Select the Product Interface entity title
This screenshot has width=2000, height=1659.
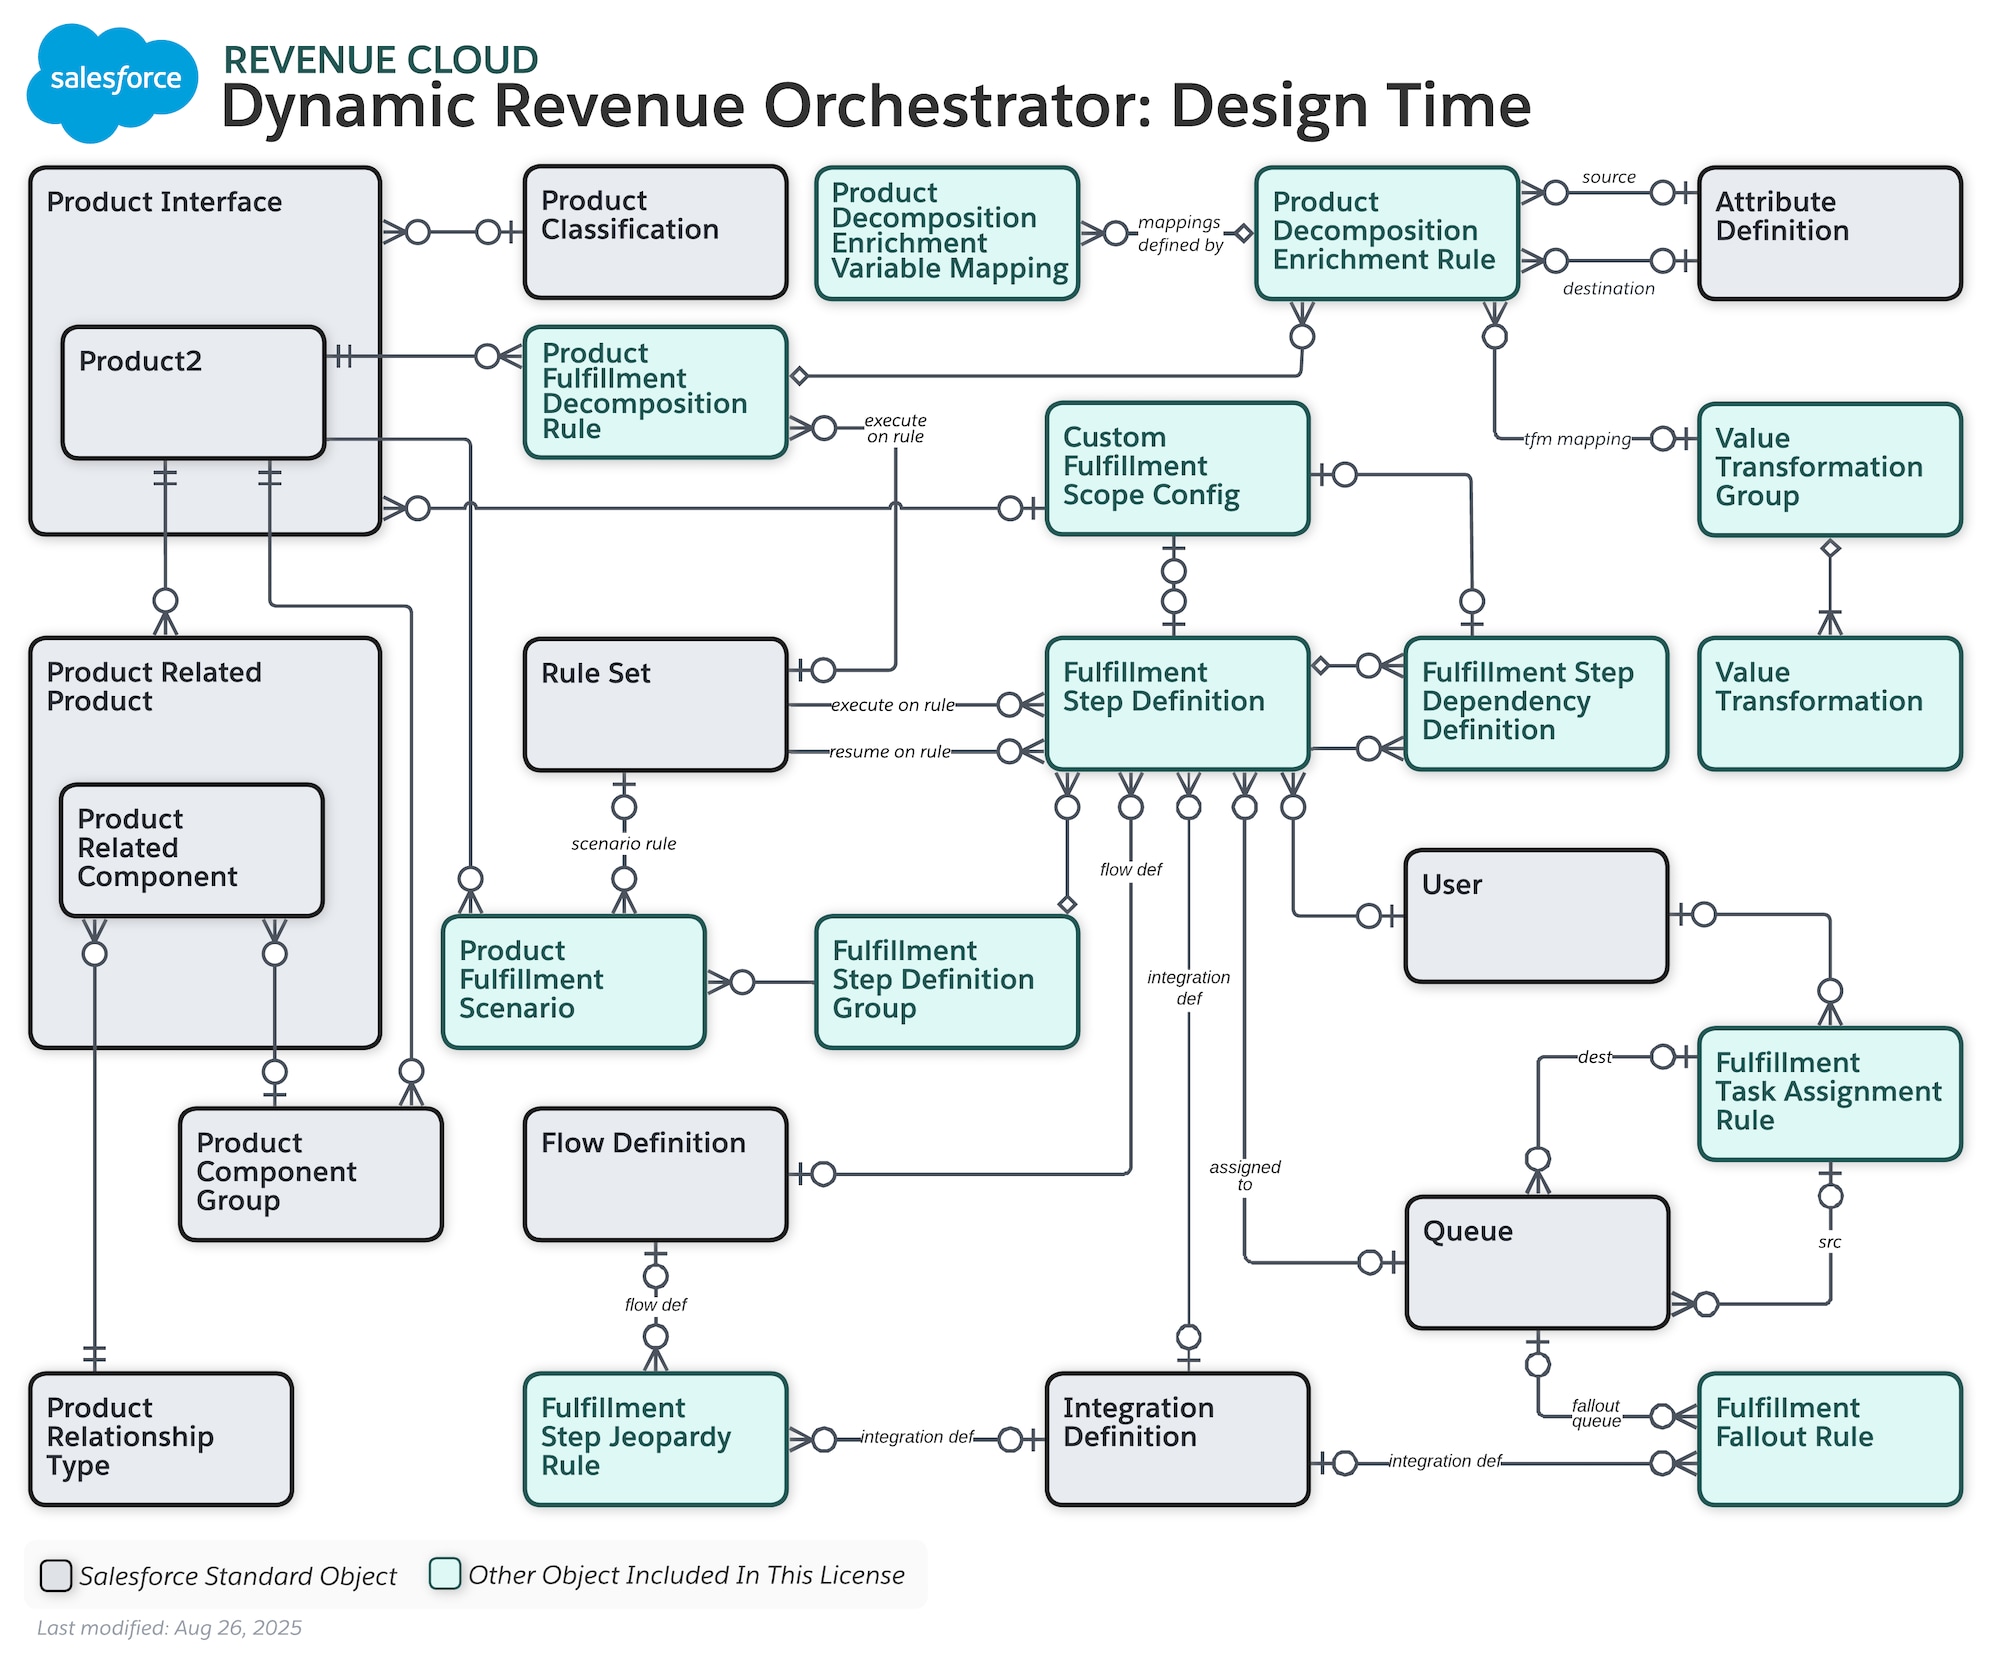pos(164,202)
